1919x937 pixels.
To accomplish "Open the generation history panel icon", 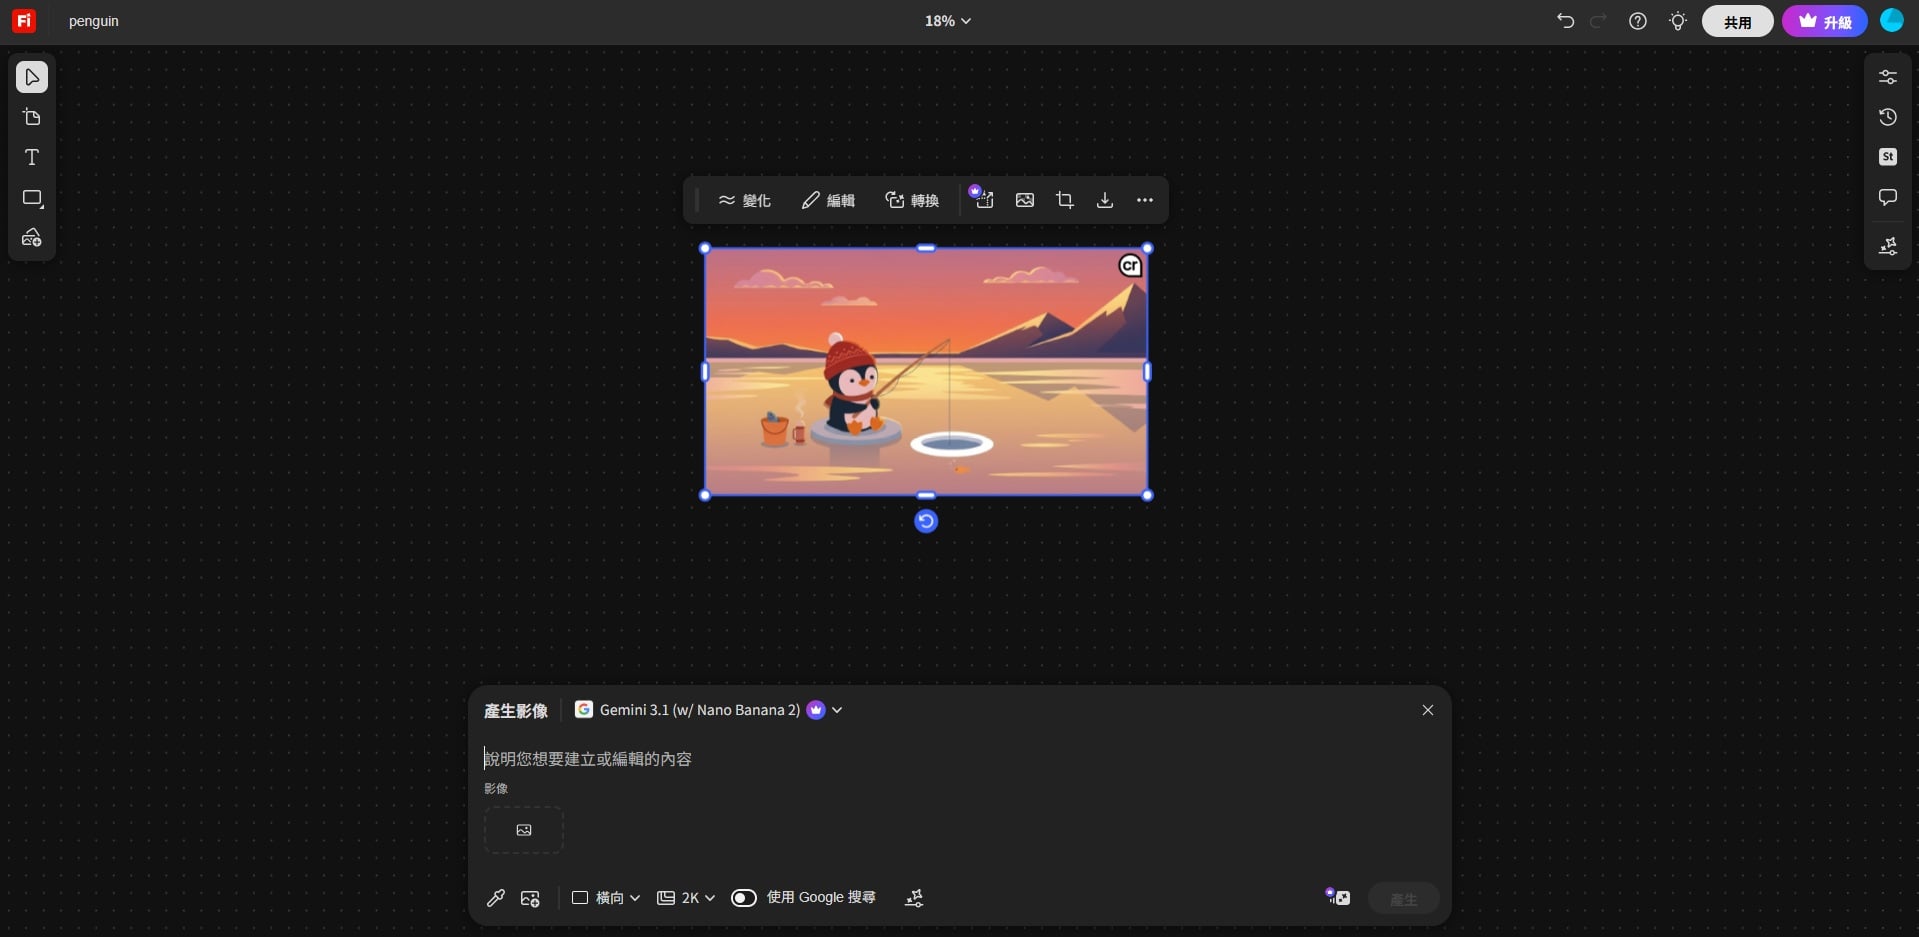I will click(x=1887, y=117).
